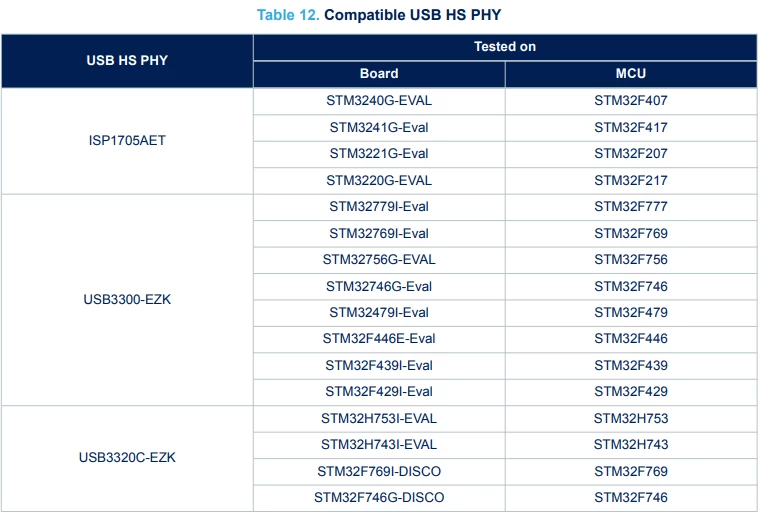The image size is (762, 515).
Task: Click "STM32F746" in the STM32F746G-DISCO row
Action: (x=631, y=498)
